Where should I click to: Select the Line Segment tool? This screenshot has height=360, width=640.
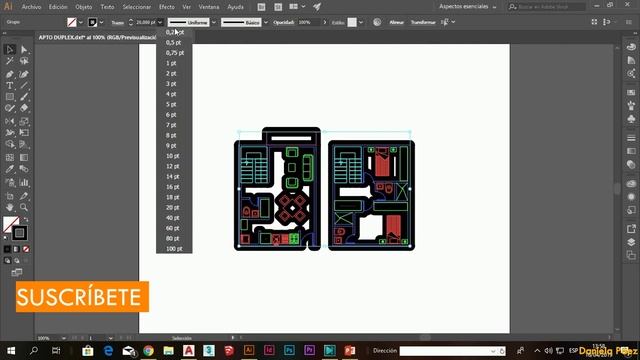(x=24, y=85)
